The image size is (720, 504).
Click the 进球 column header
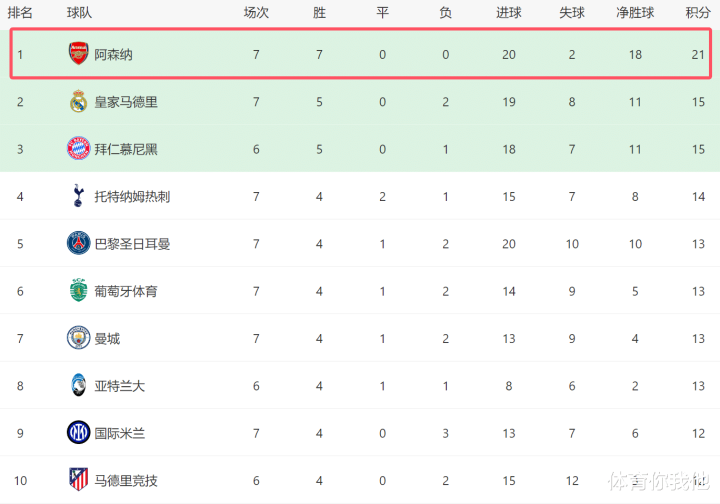tap(509, 13)
